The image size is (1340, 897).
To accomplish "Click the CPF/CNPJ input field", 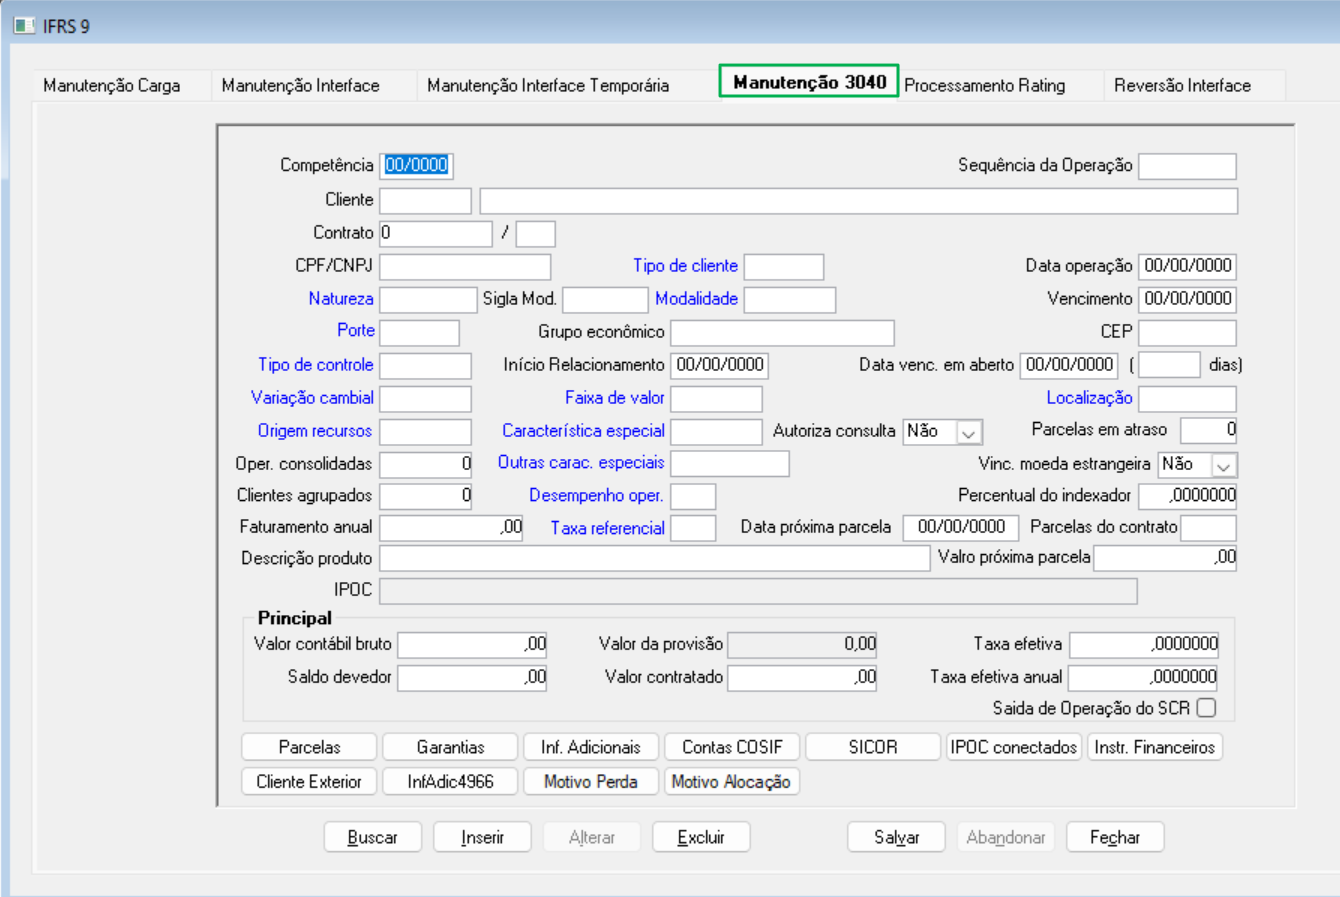I will click(465, 267).
